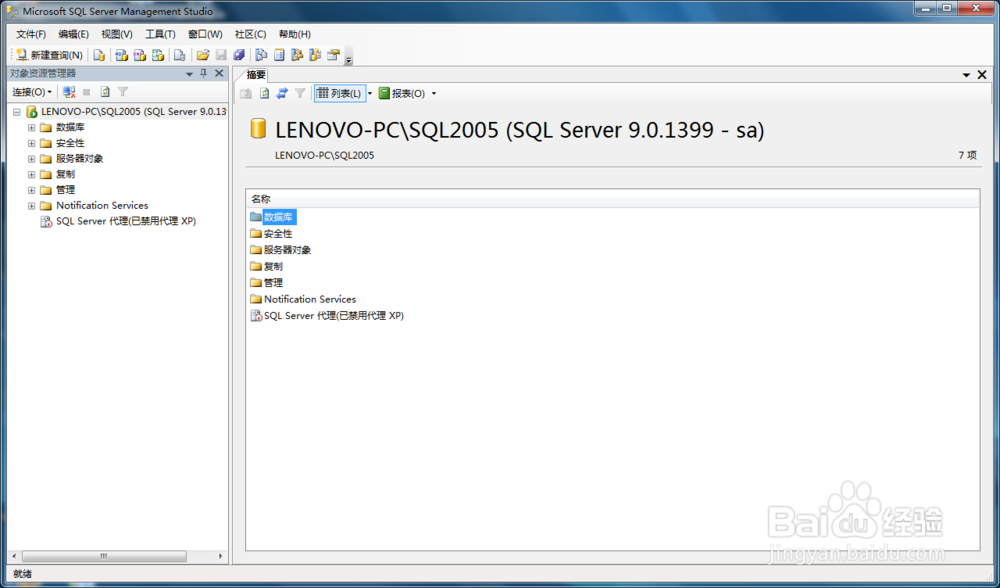Close the 对象资源管理器 panel
Image resolution: width=1000 pixels, height=588 pixels.
point(219,73)
